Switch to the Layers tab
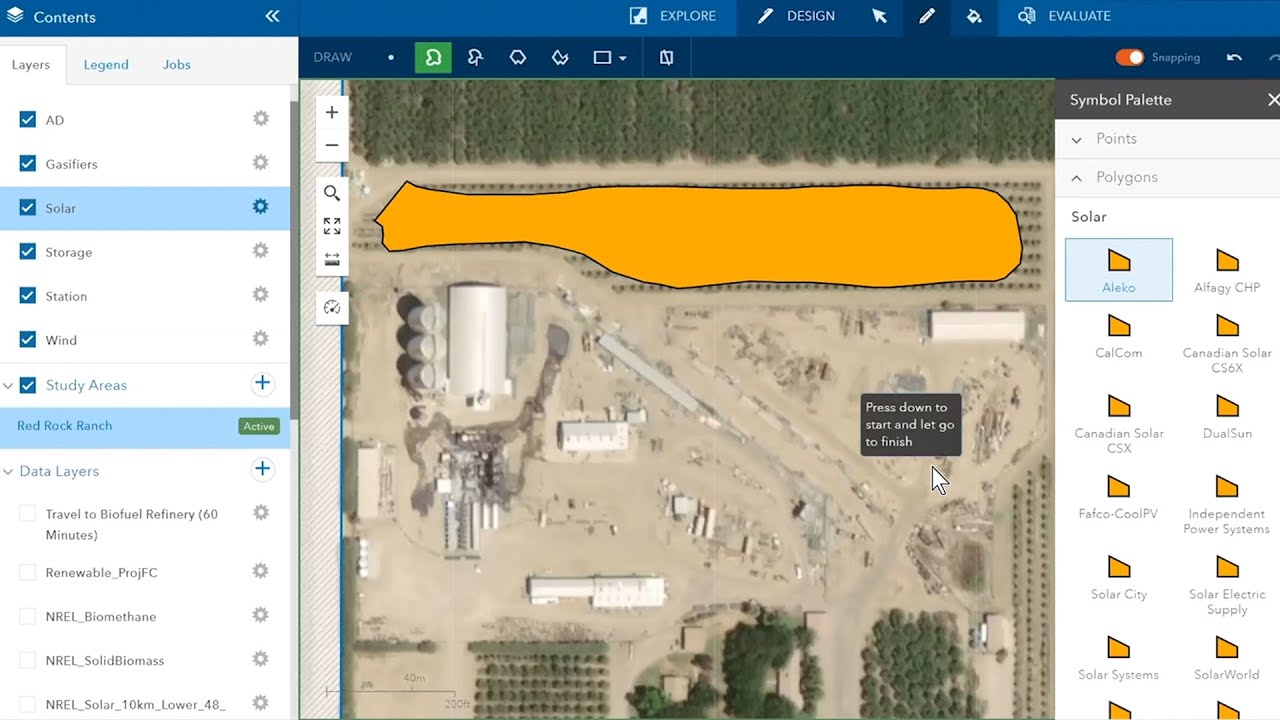This screenshot has width=1280, height=720. (31, 65)
